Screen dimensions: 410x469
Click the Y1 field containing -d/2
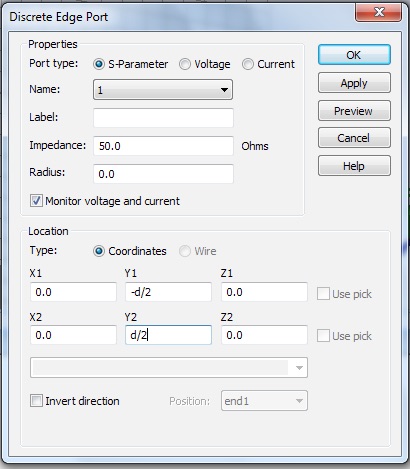tap(168, 292)
